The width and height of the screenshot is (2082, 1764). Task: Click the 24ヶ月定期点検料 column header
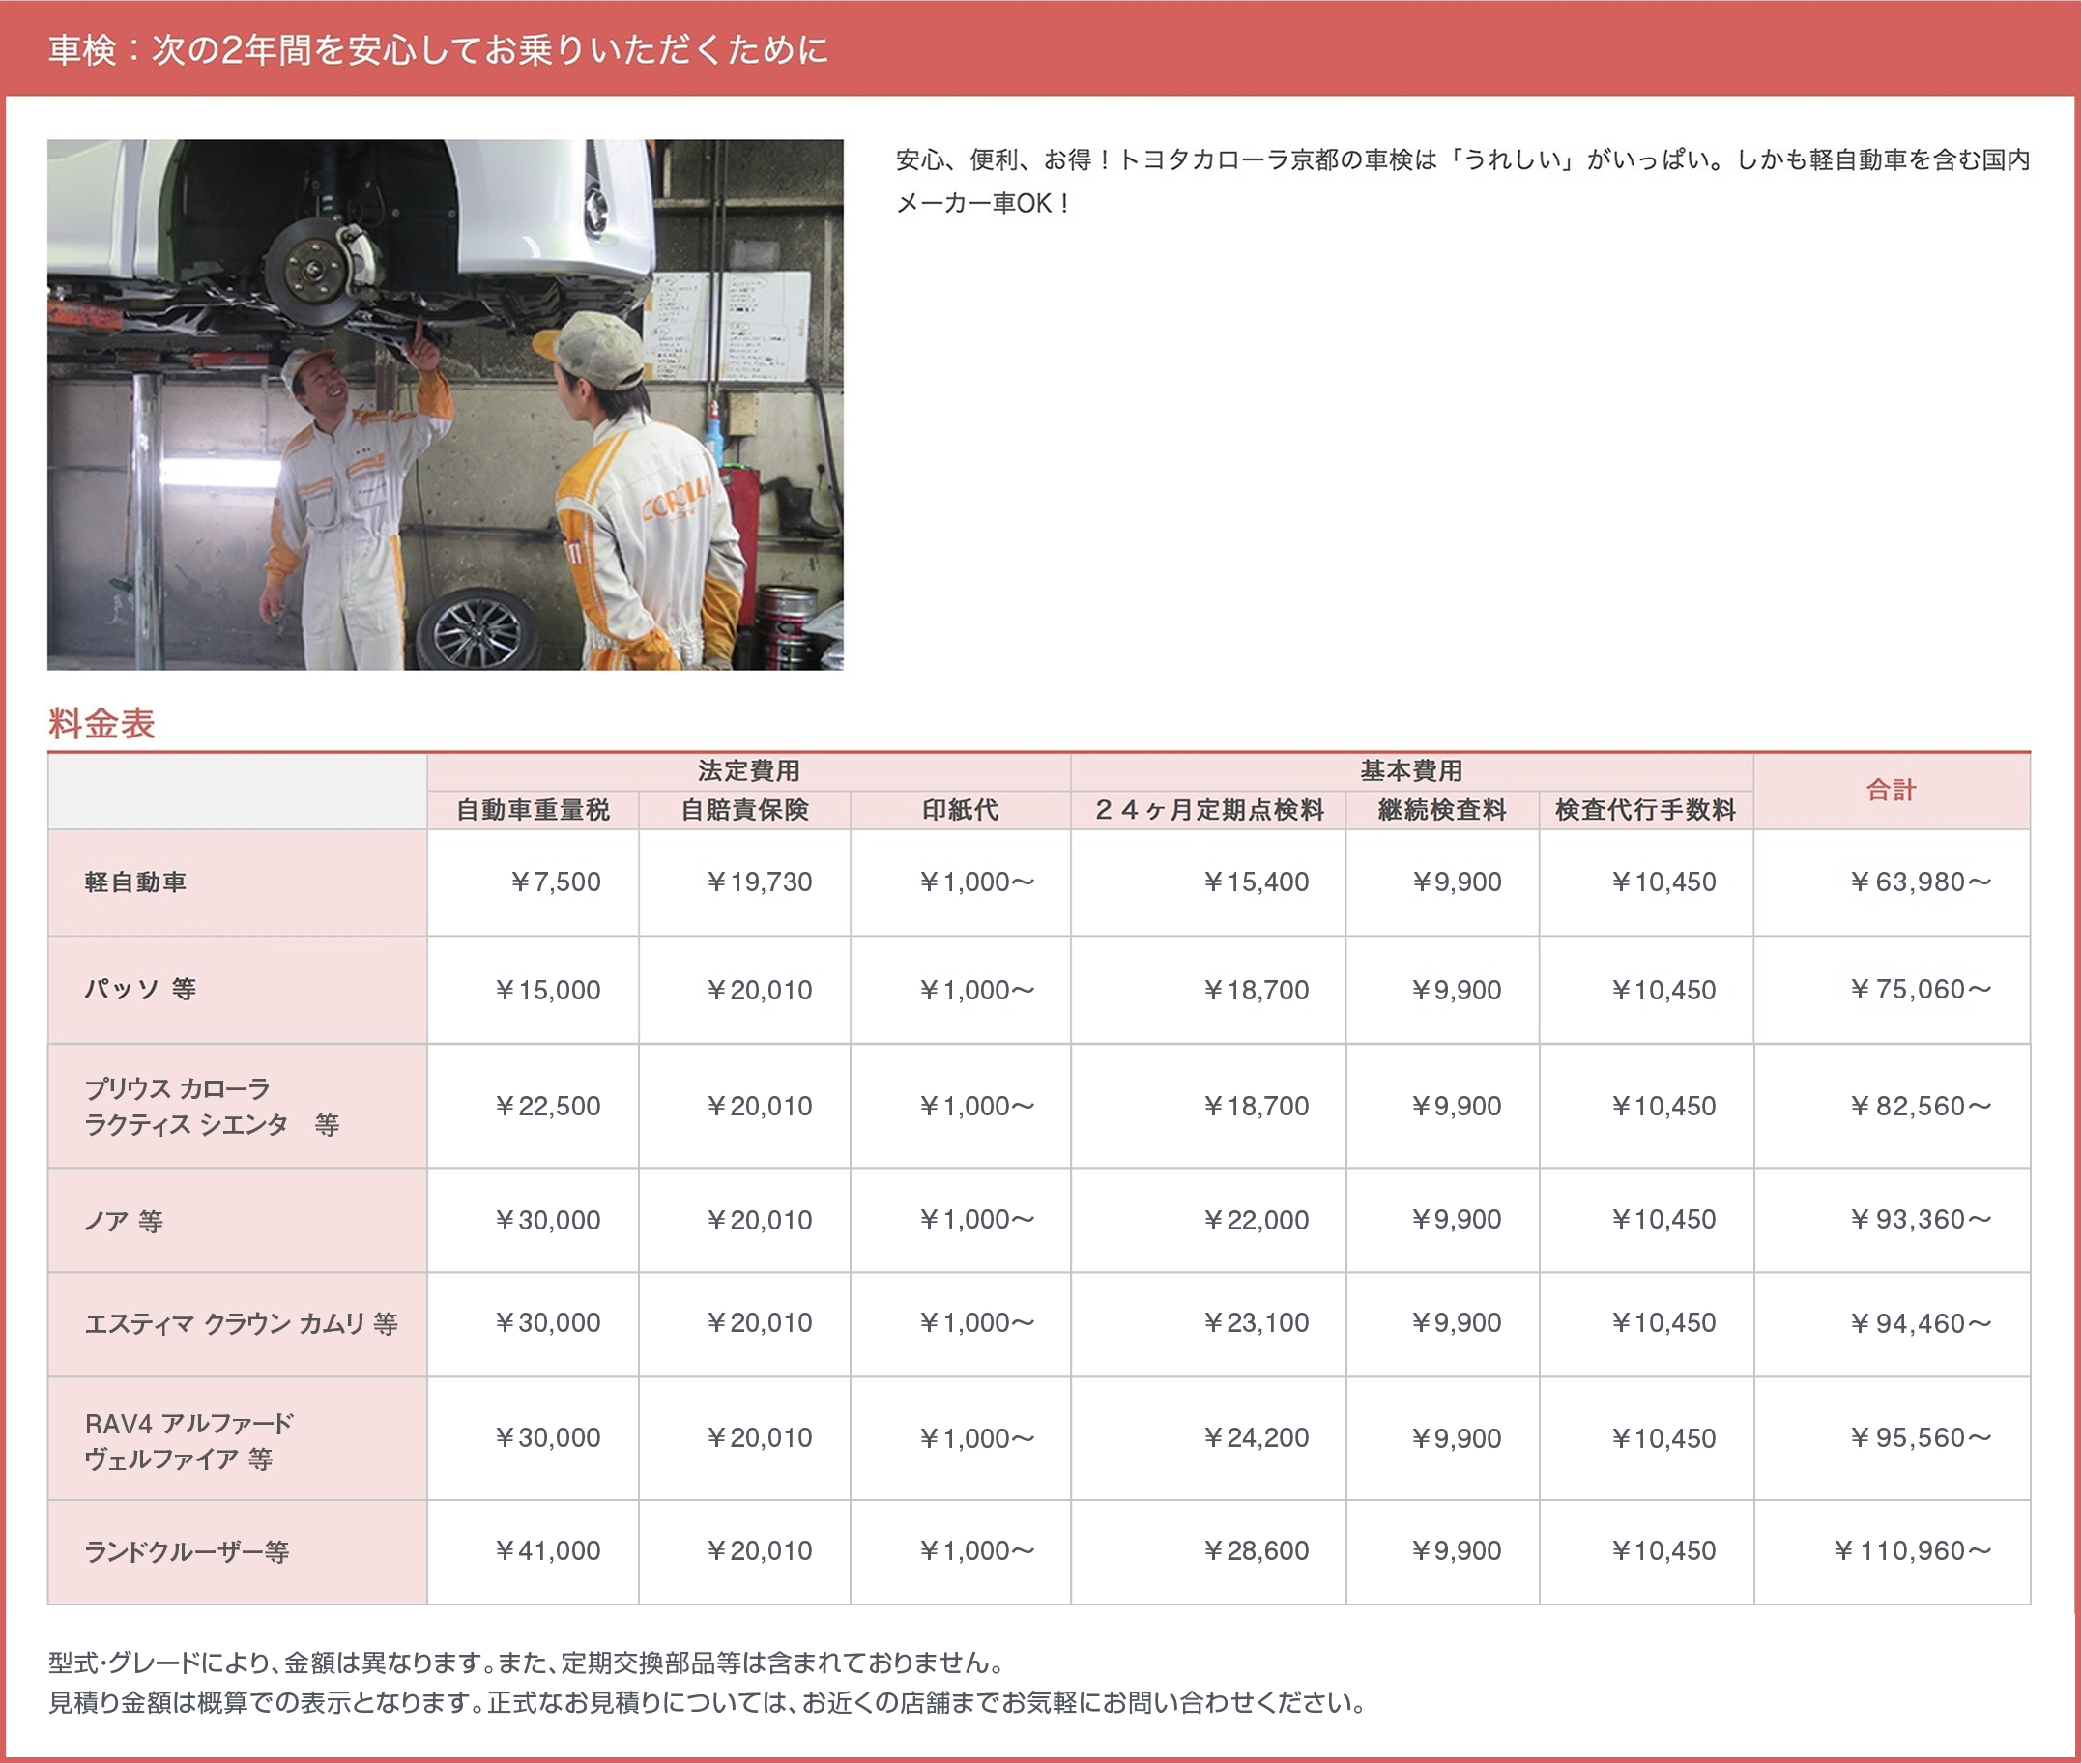tap(1208, 810)
